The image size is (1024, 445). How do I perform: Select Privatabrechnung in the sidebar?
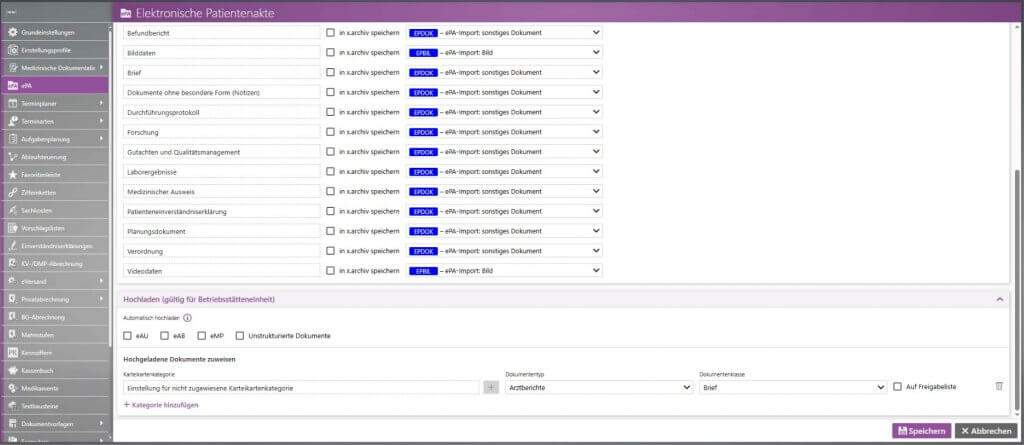[55, 298]
